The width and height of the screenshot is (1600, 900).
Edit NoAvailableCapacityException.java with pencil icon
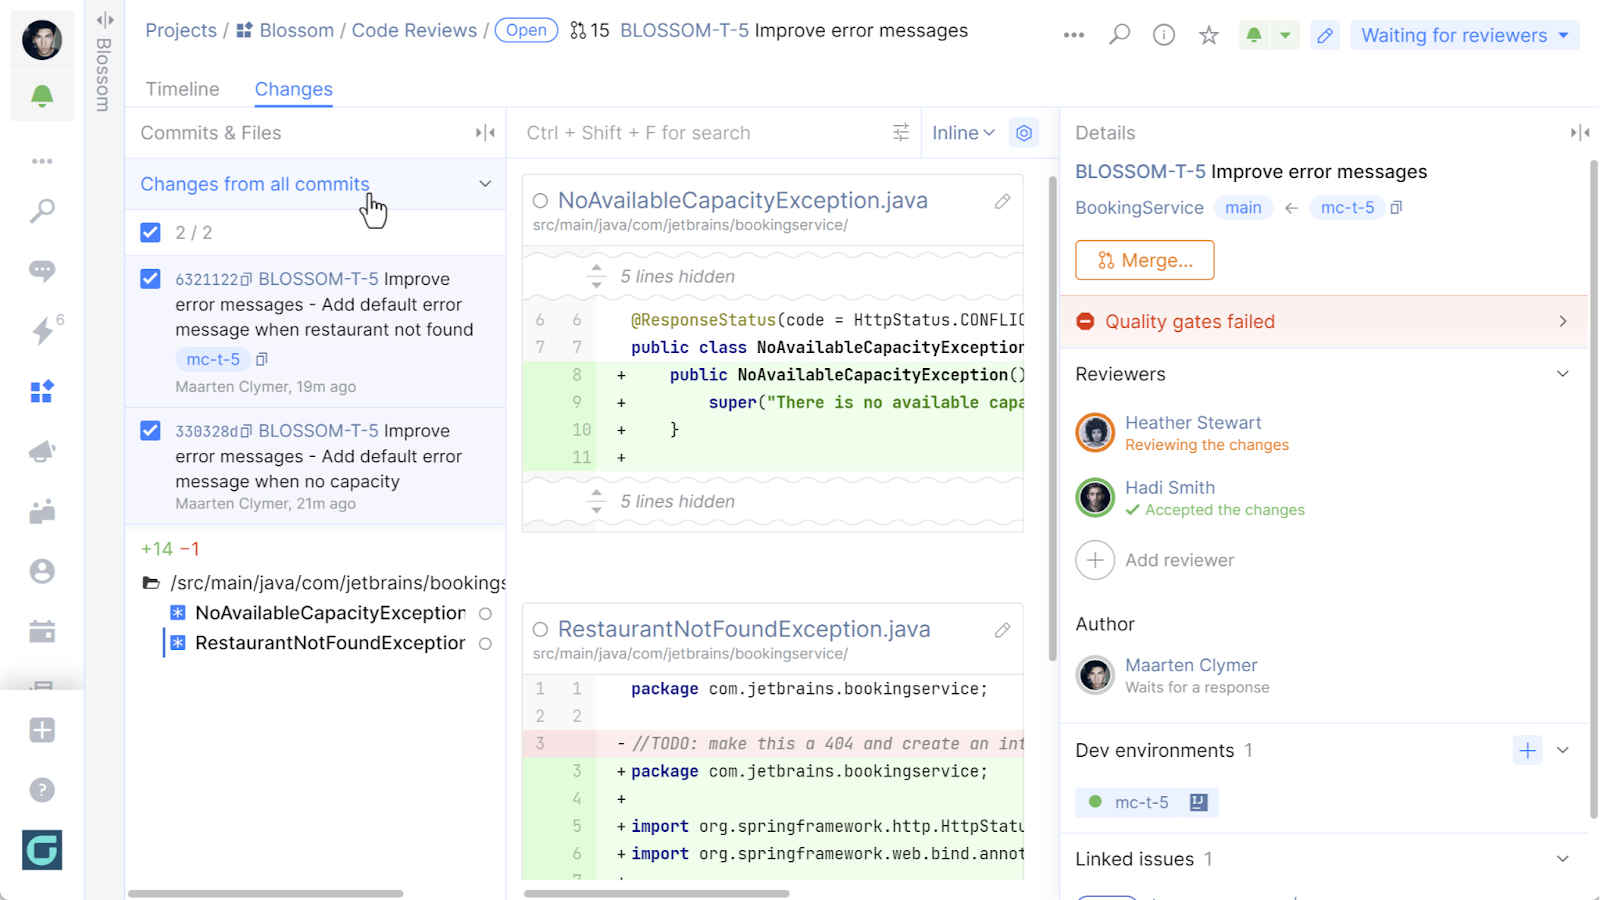[x=1002, y=202]
